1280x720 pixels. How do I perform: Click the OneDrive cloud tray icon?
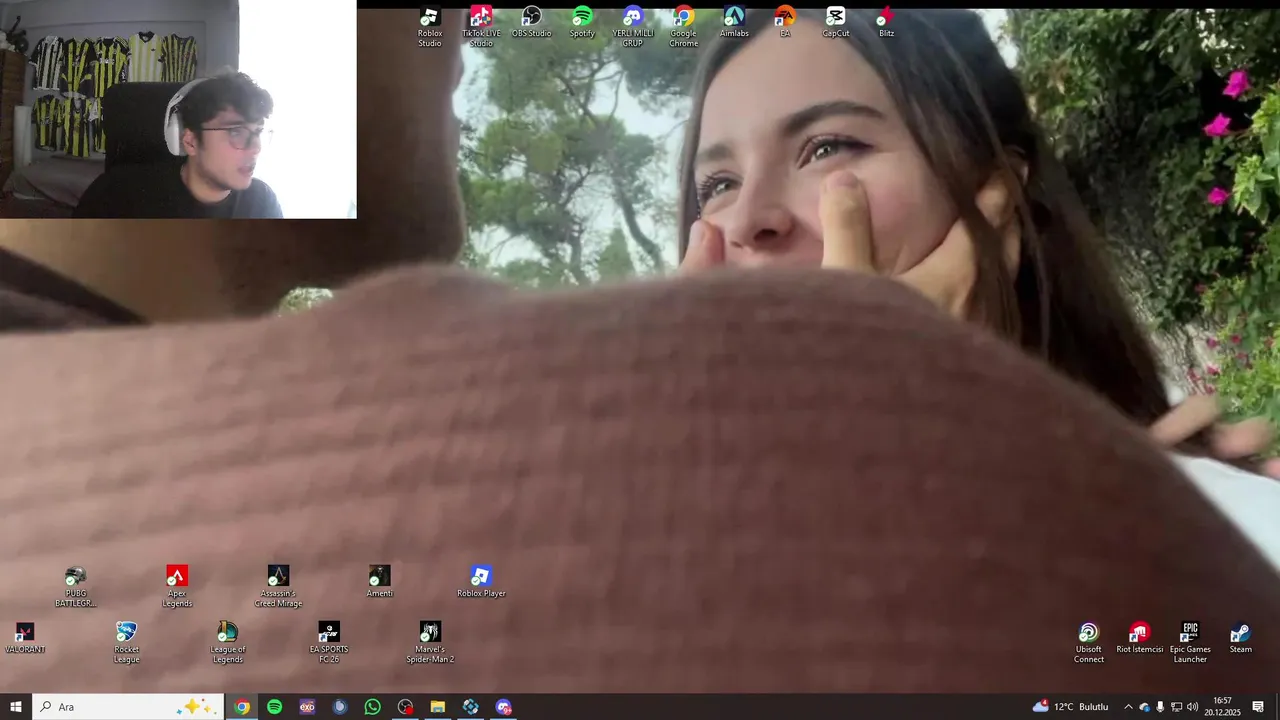point(1145,707)
